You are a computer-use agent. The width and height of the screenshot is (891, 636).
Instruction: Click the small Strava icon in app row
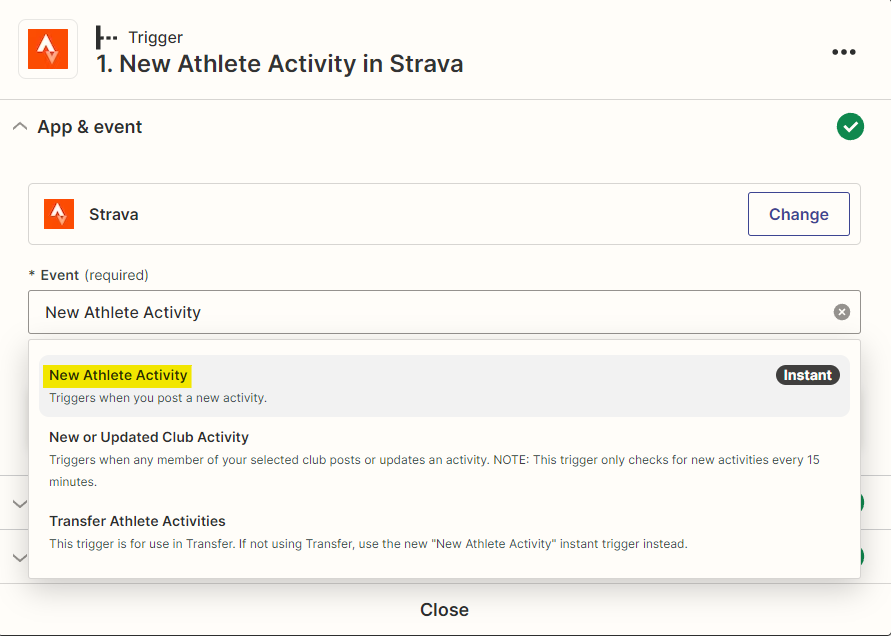pos(59,214)
